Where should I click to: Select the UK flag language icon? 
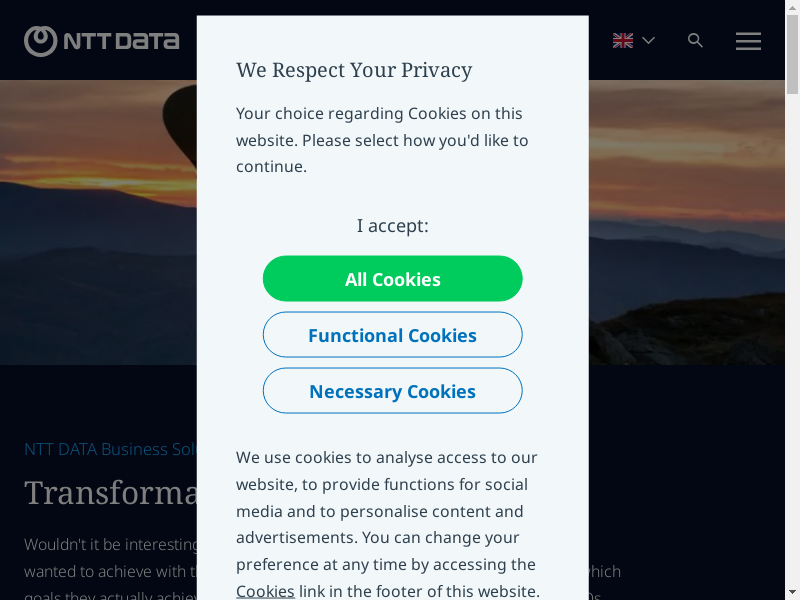coord(623,41)
